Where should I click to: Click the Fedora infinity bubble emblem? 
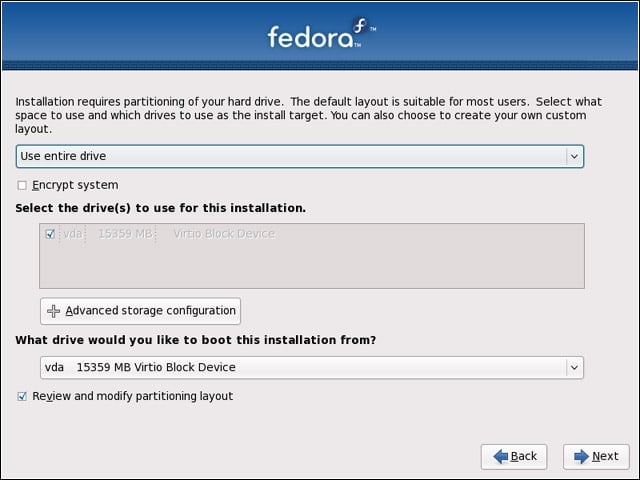tap(360, 26)
